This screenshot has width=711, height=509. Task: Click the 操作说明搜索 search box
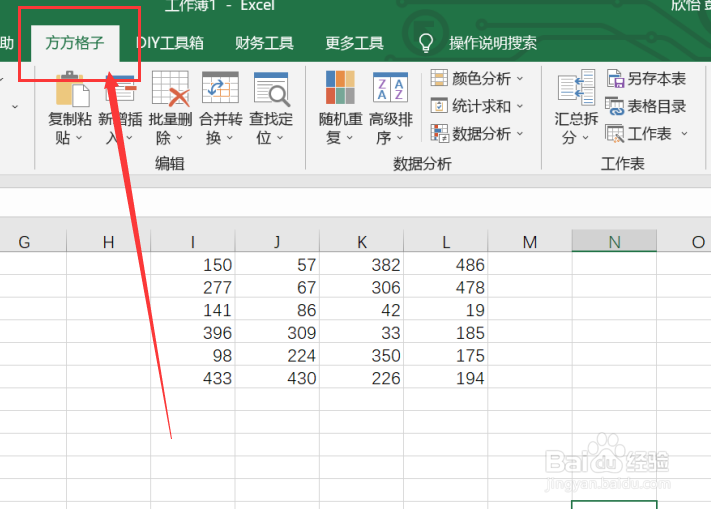click(492, 43)
